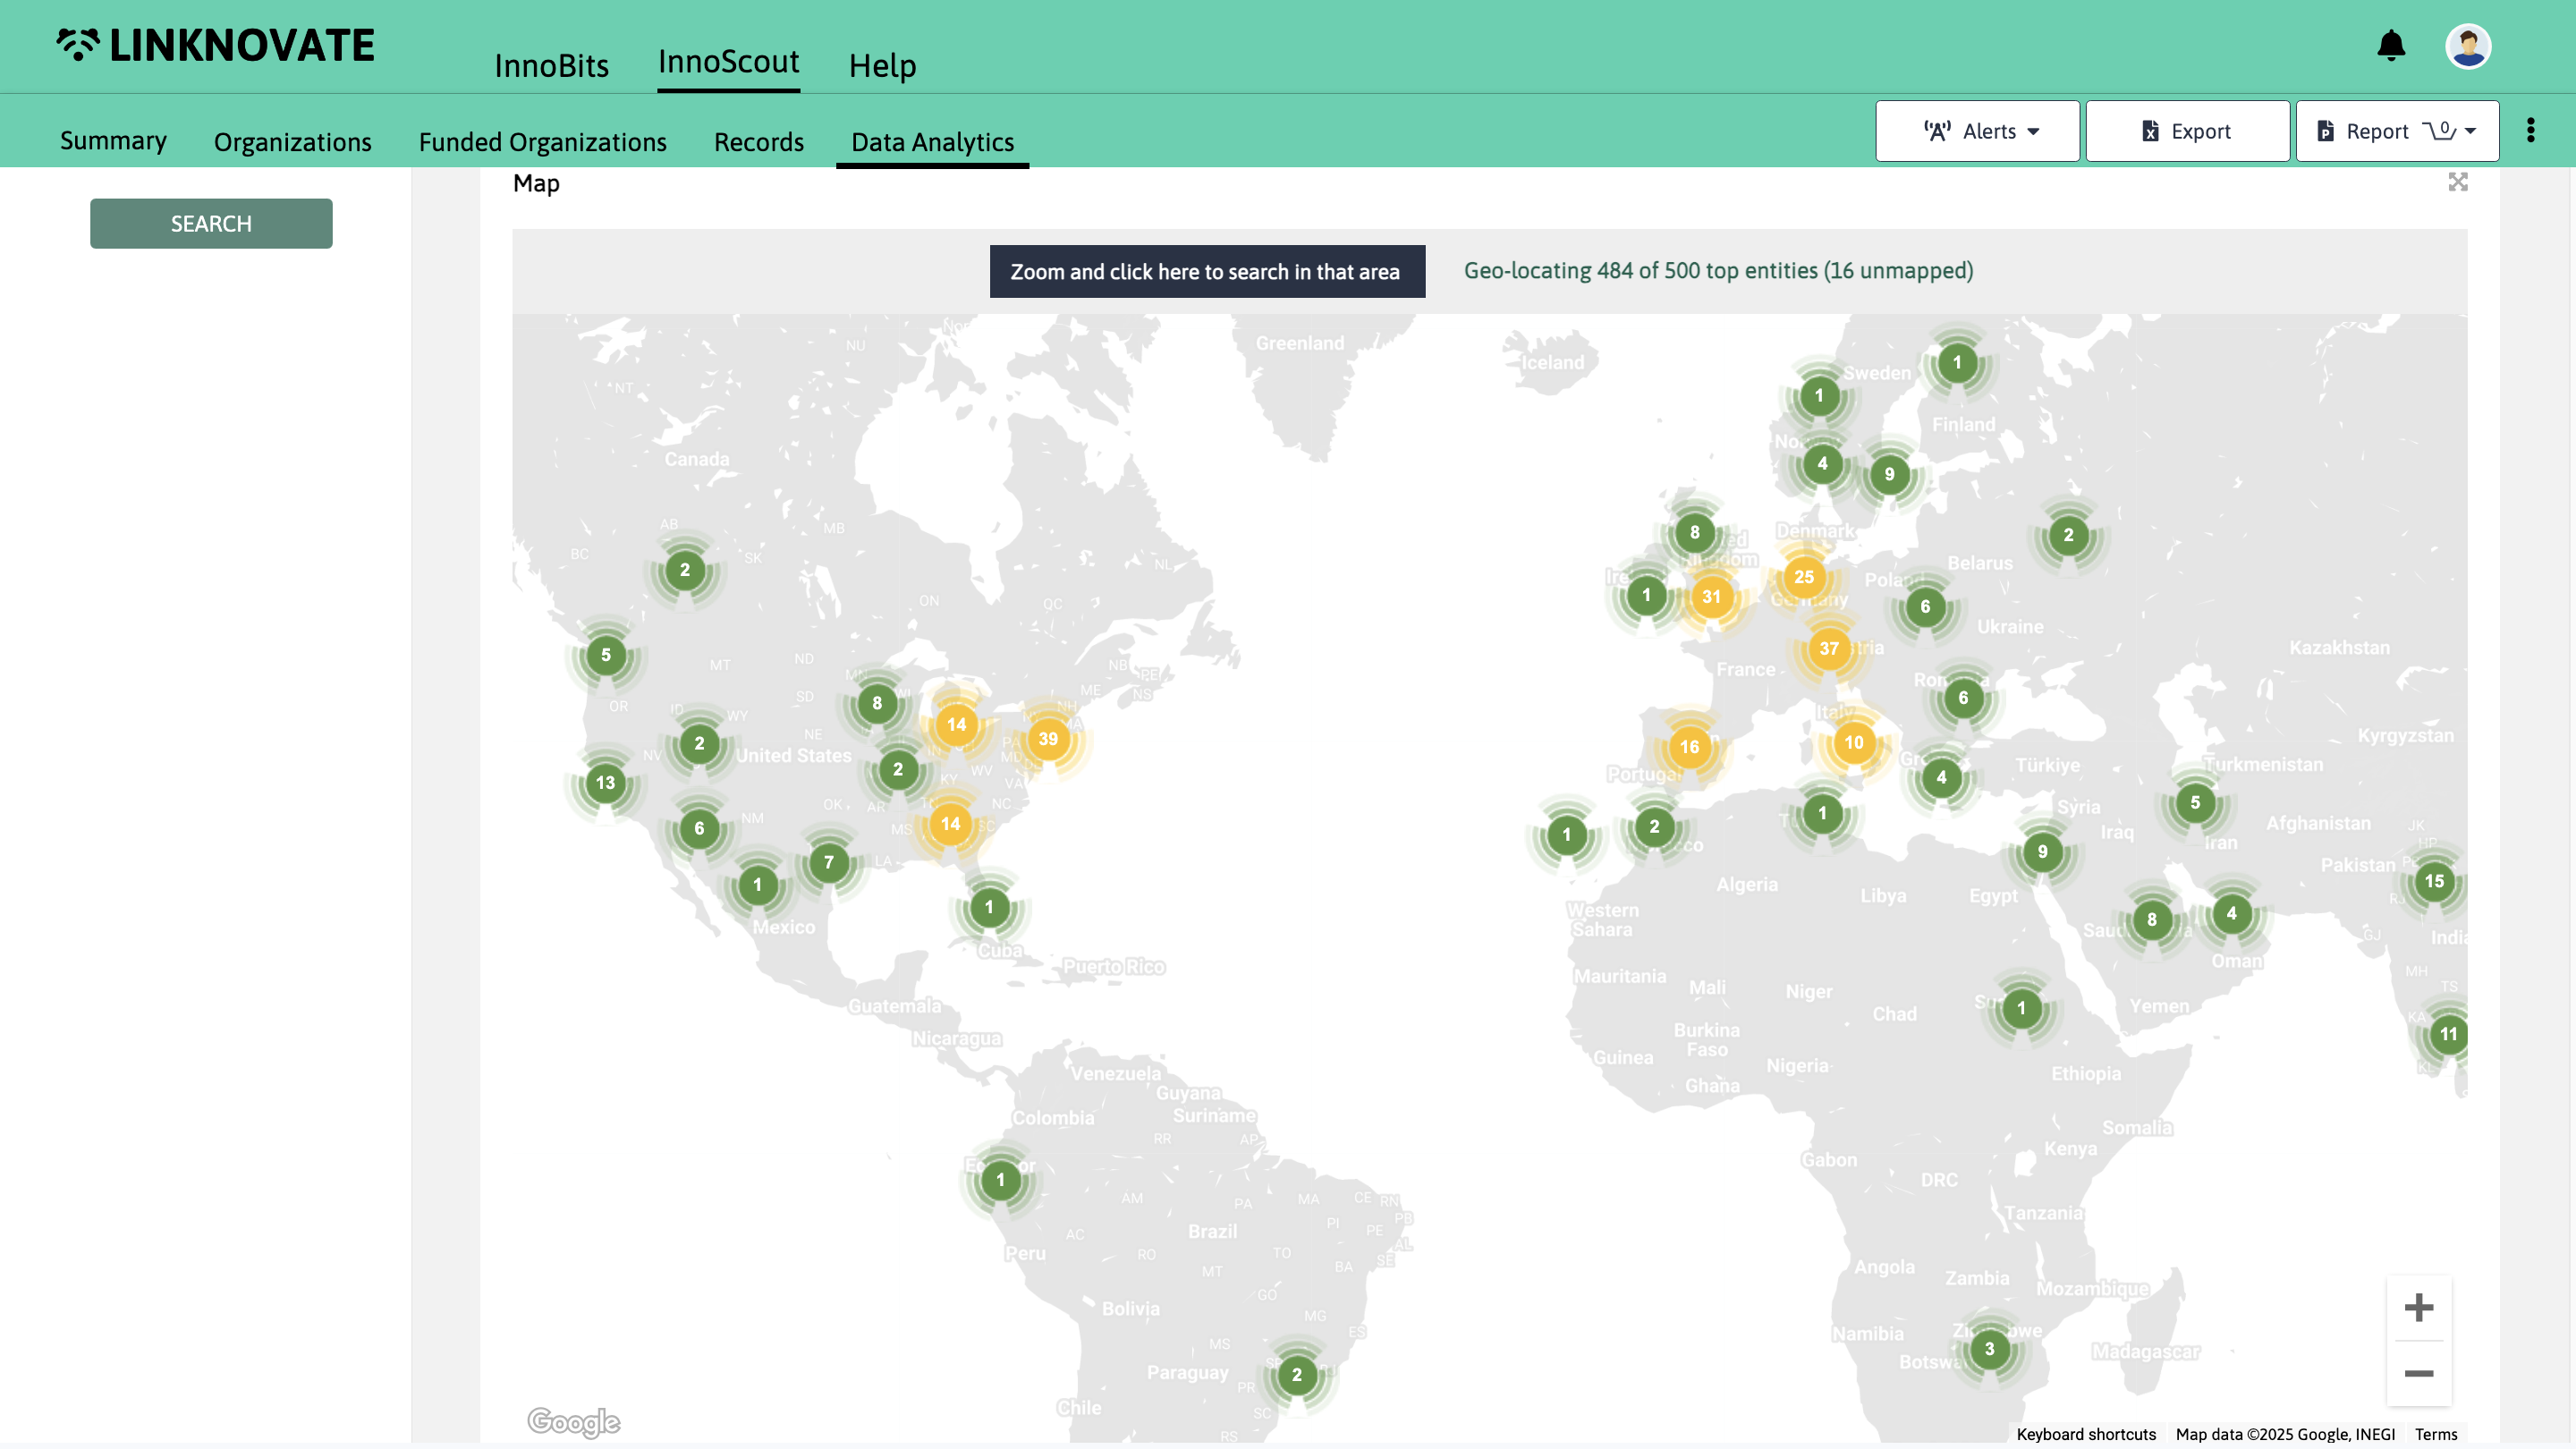Open the three-dot more options menu
This screenshot has width=2576, height=1449.
click(x=2531, y=130)
